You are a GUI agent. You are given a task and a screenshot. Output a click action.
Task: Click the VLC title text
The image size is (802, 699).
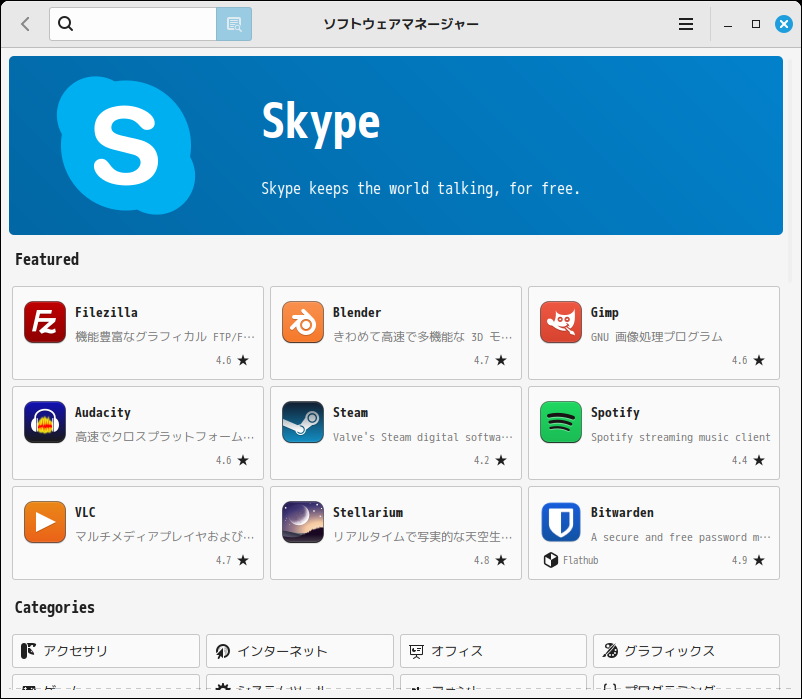pyautogui.click(x=85, y=512)
